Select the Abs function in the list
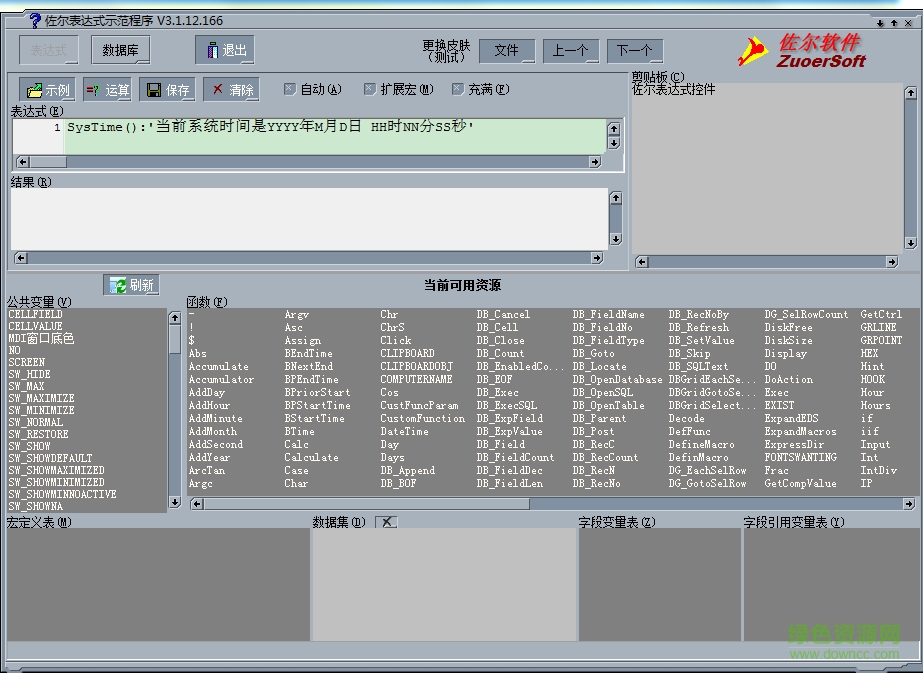The image size is (923, 673). tap(197, 353)
